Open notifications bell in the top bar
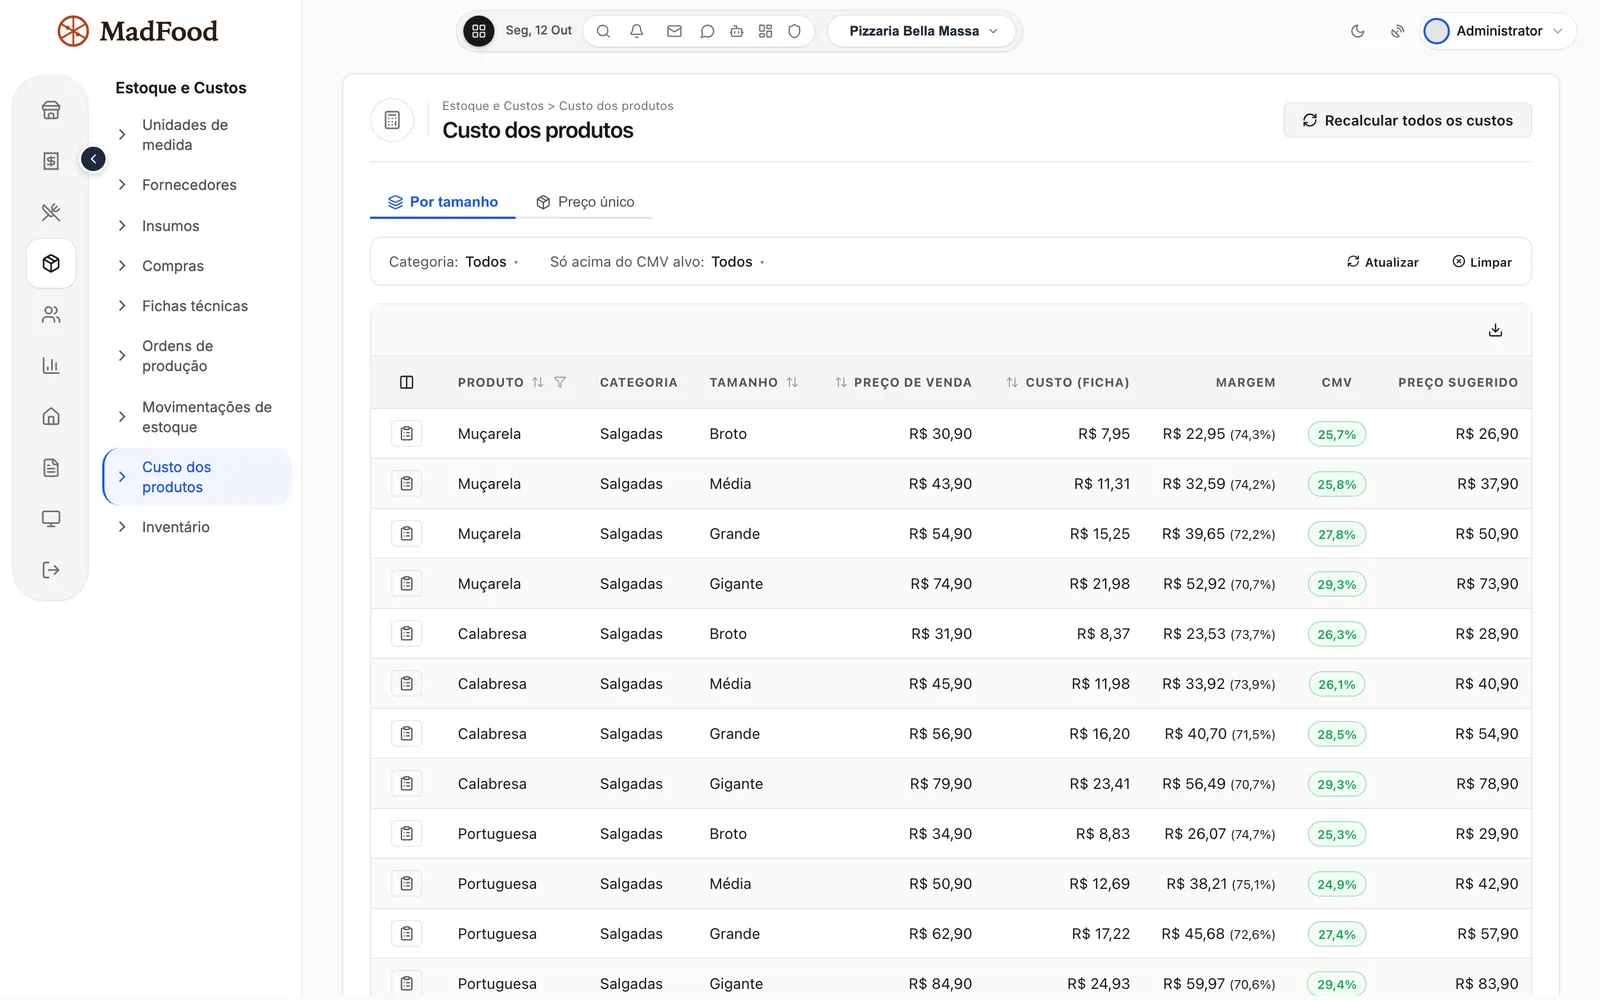This screenshot has height=1000, width=1600. click(636, 31)
